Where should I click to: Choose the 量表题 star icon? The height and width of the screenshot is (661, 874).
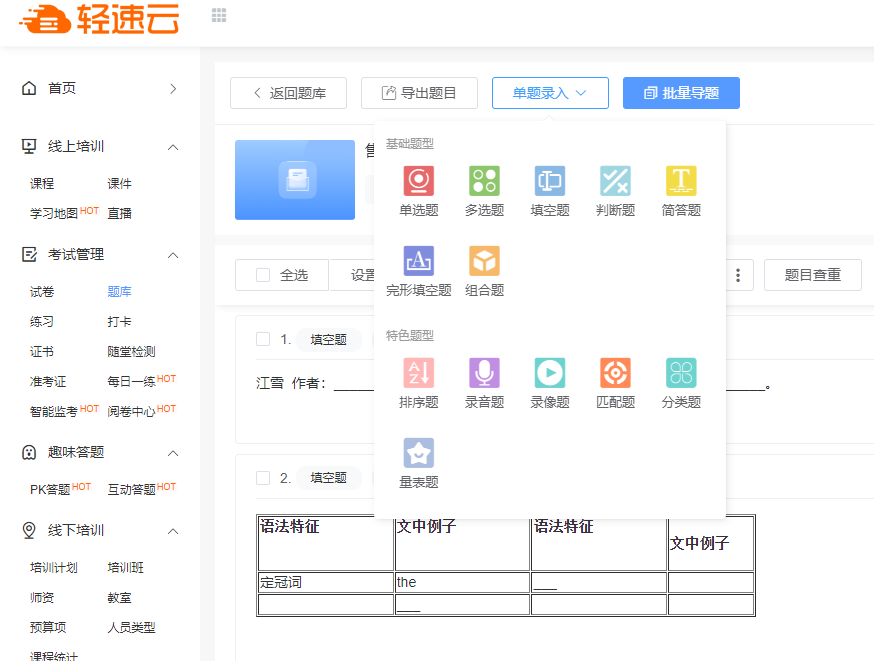418,453
